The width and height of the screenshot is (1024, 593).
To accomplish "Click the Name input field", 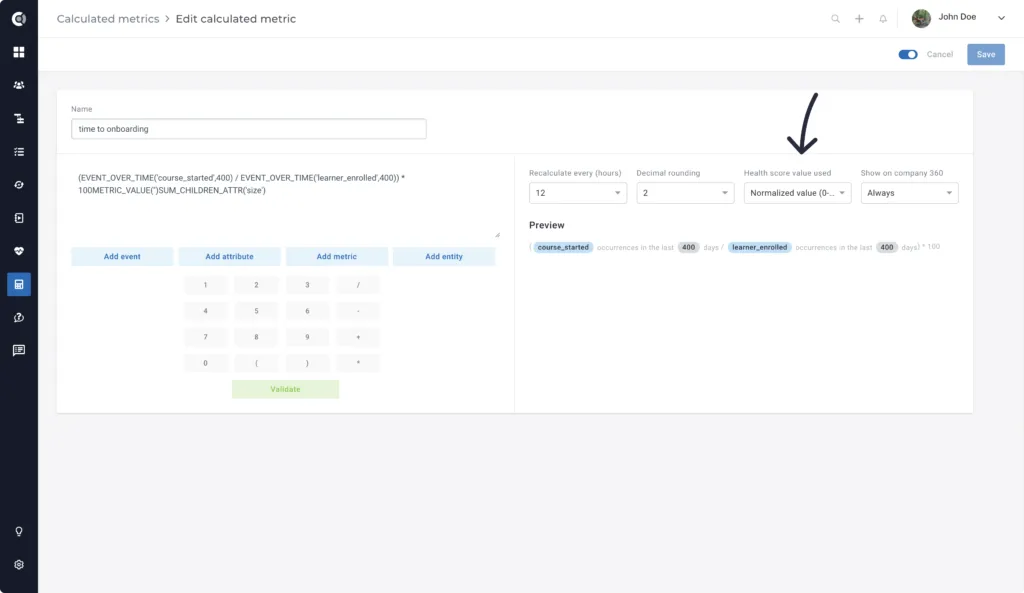I will click(249, 129).
